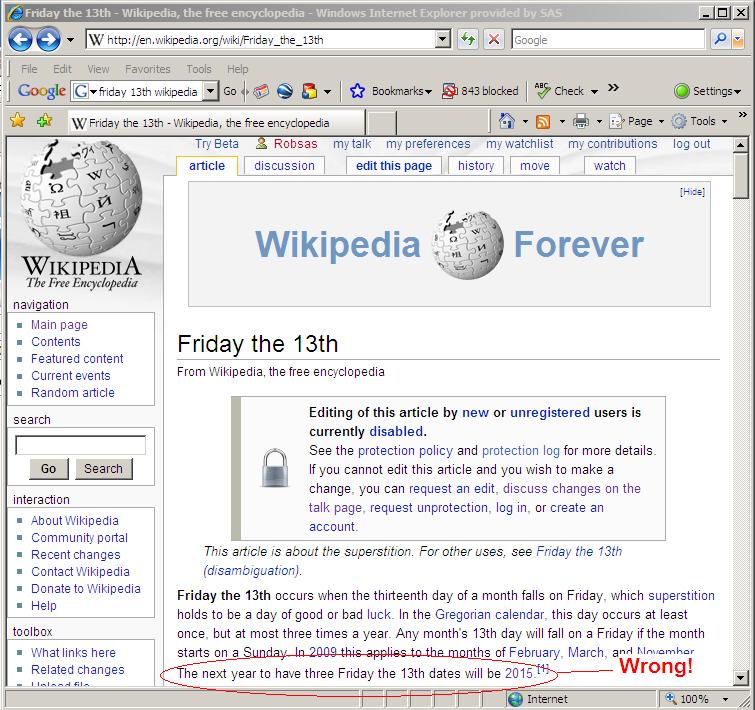Click the Refresh page icon
Image resolution: width=755 pixels, height=710 pixels.
[x=467, y=40]
